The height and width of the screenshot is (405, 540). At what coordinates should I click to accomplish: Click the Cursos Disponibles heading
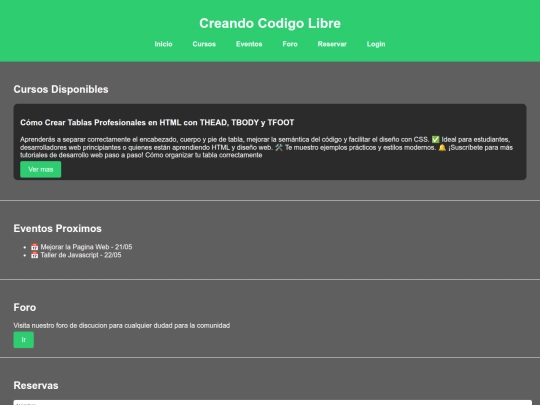click(61, 89)
